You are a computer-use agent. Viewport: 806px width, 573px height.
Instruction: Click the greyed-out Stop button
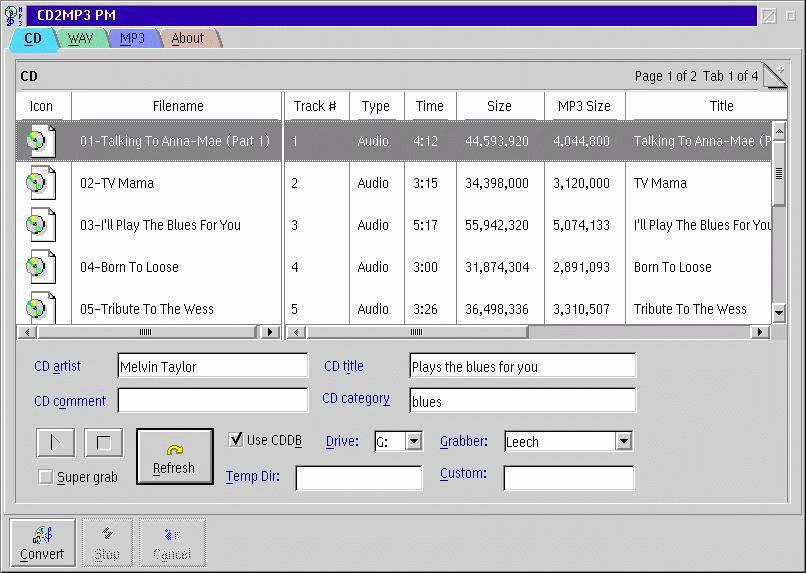[x=107, y=543]
